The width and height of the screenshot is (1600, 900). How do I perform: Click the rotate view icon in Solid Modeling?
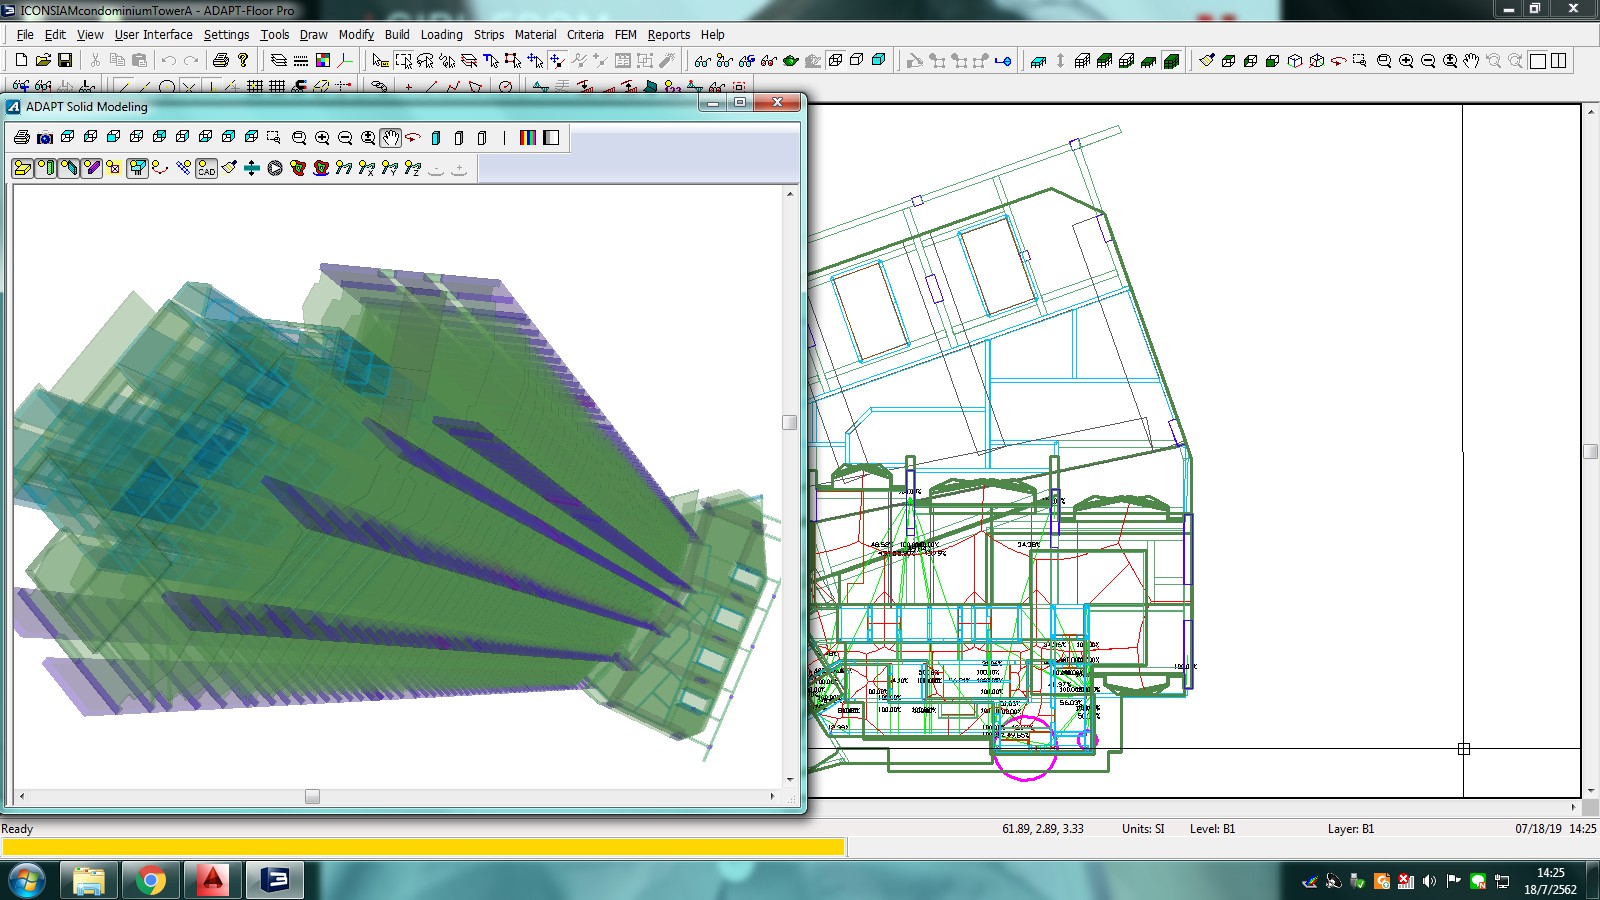[x=412, y=138]
